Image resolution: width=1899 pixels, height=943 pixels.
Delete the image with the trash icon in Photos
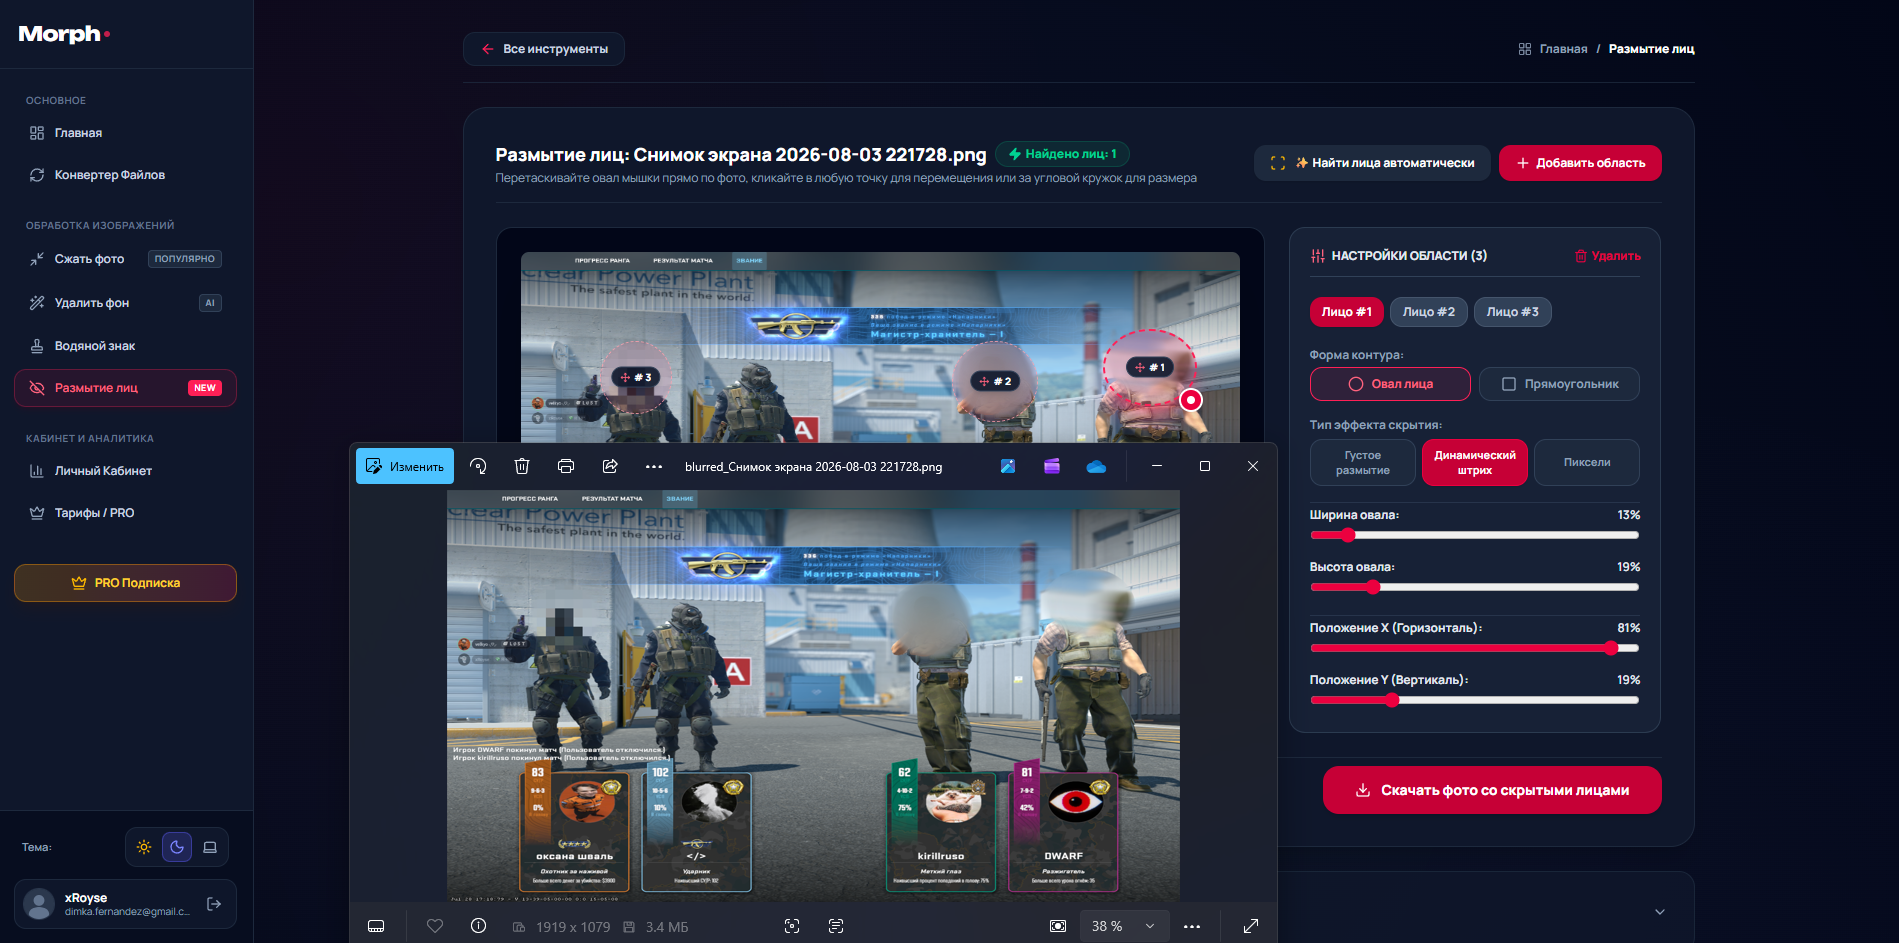pyautogui.click(x=522, y=466)
